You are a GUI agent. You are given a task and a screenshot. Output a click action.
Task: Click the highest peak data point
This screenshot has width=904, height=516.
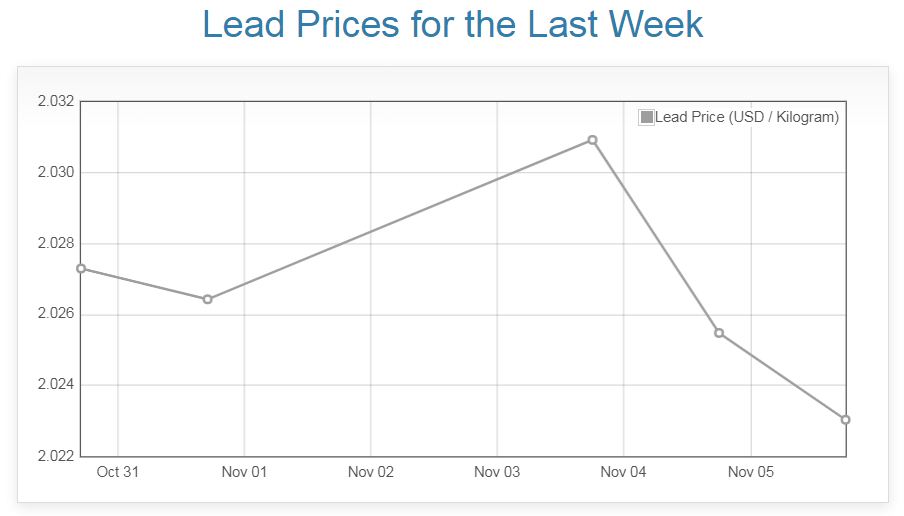click(x=592, y=140)
